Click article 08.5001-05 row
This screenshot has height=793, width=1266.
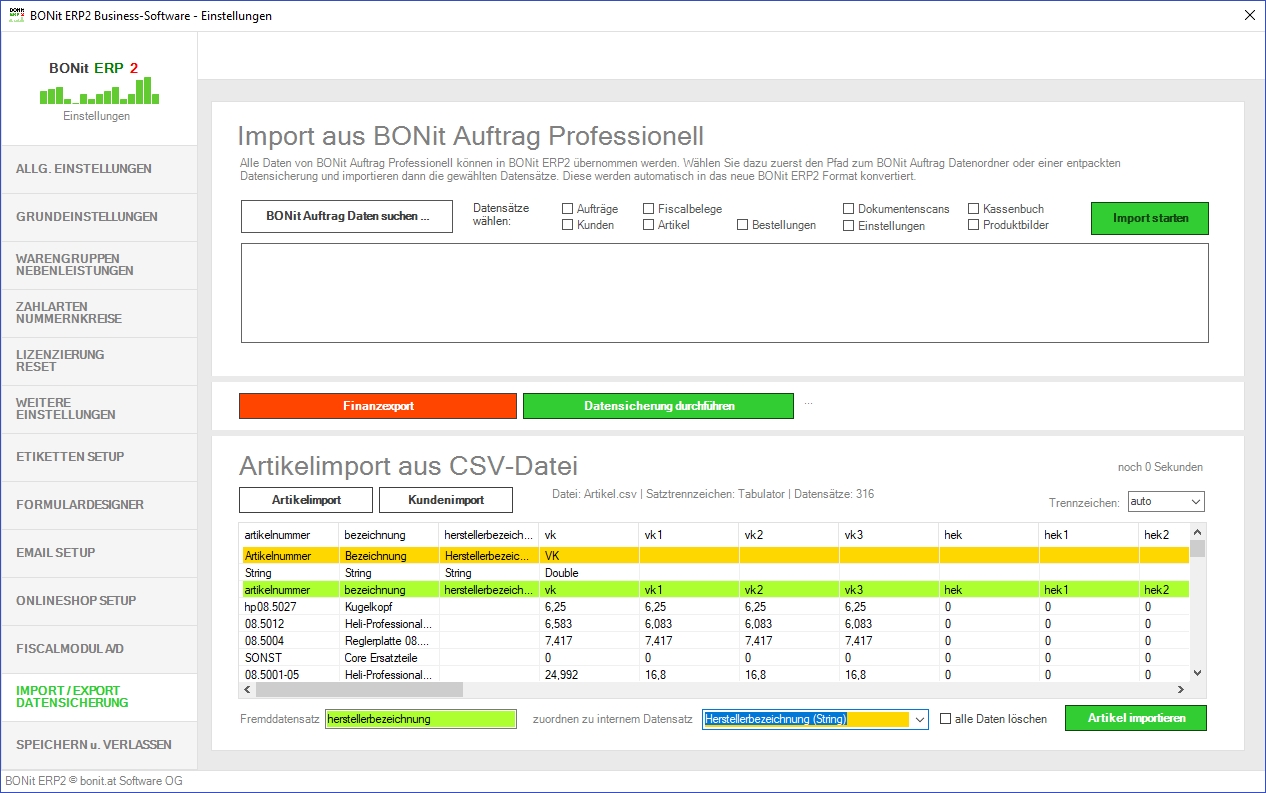(x=714, y=675)
